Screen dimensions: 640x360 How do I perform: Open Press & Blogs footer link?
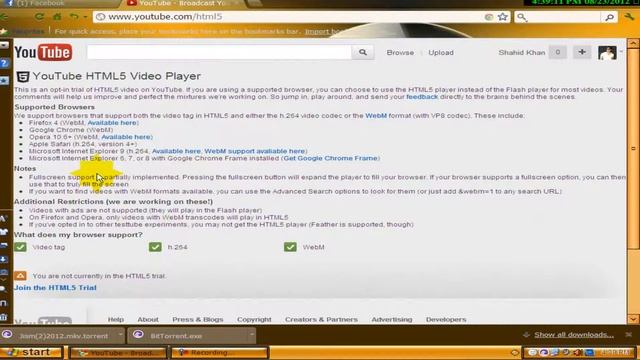198,320
